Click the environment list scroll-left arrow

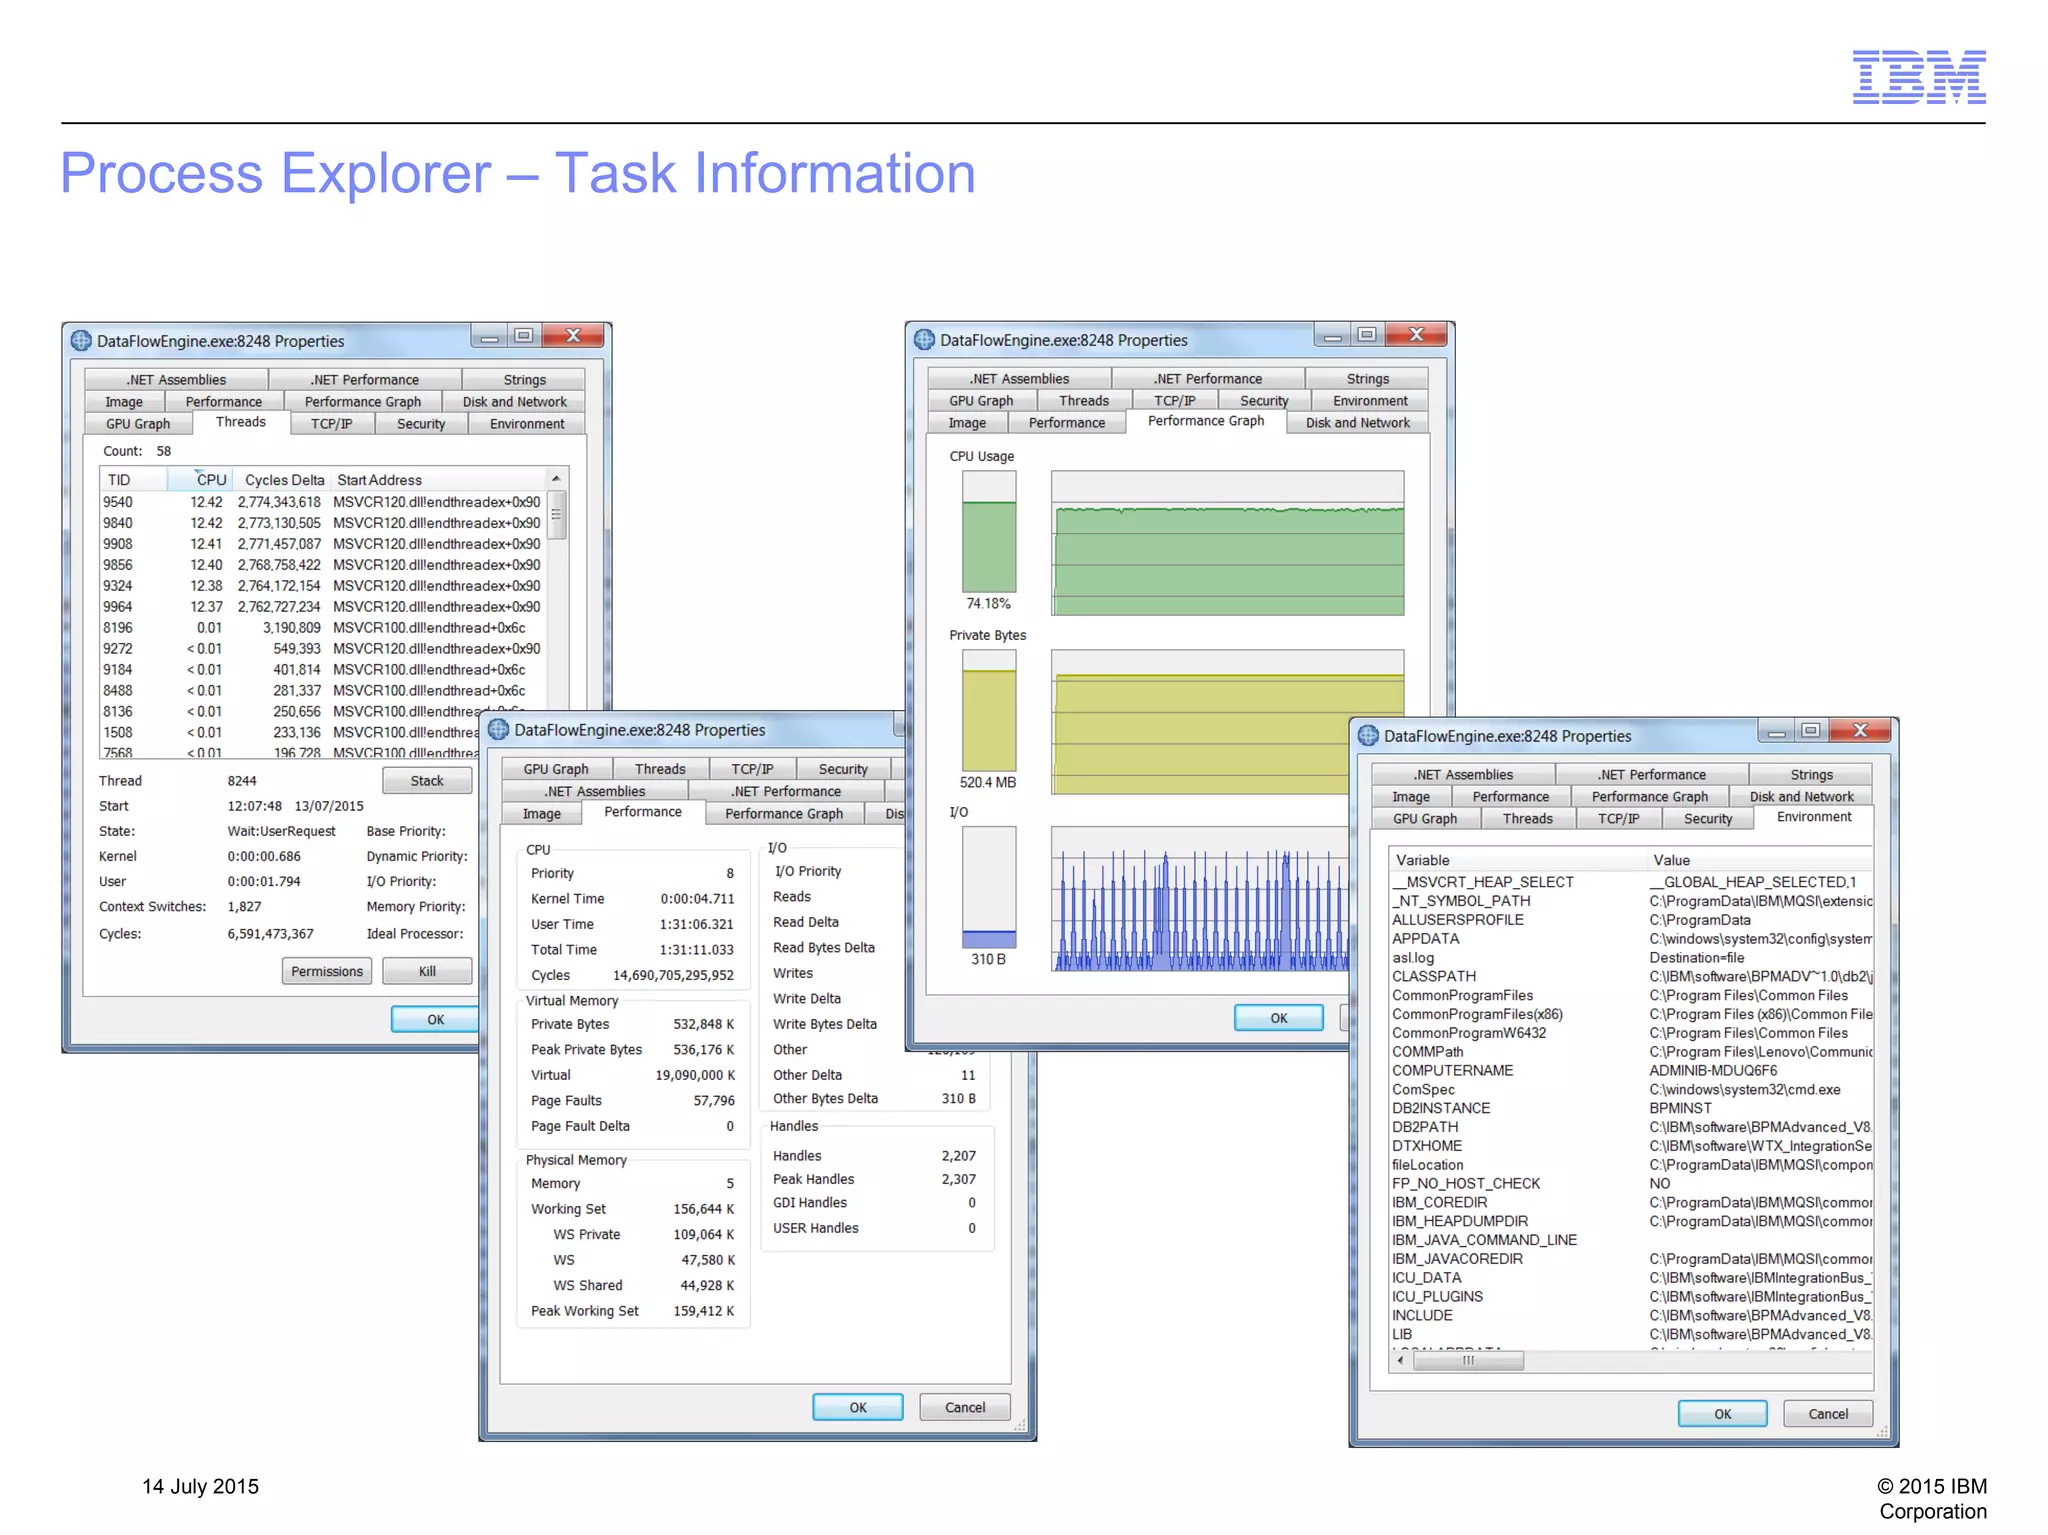pos(1401,1360)
